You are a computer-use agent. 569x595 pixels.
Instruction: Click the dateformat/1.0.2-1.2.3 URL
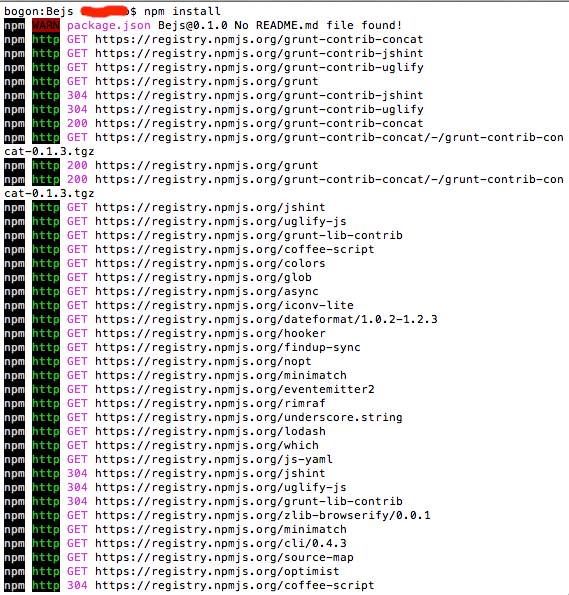click(266, 319)
